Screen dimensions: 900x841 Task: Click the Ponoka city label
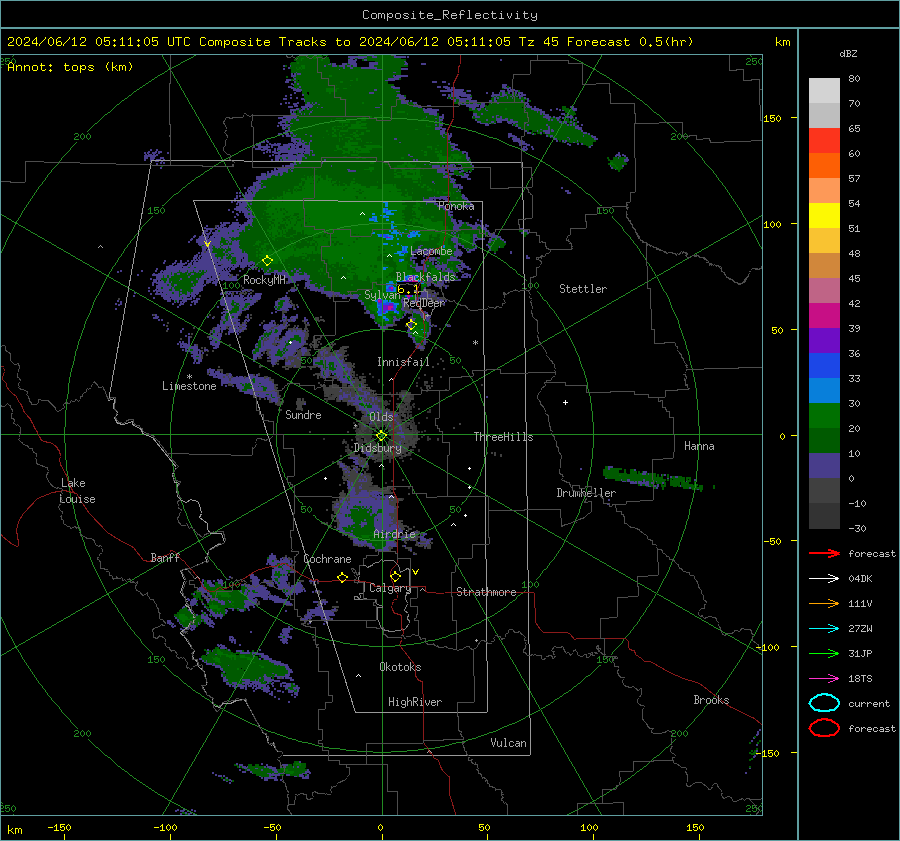(x=456, y=206)
